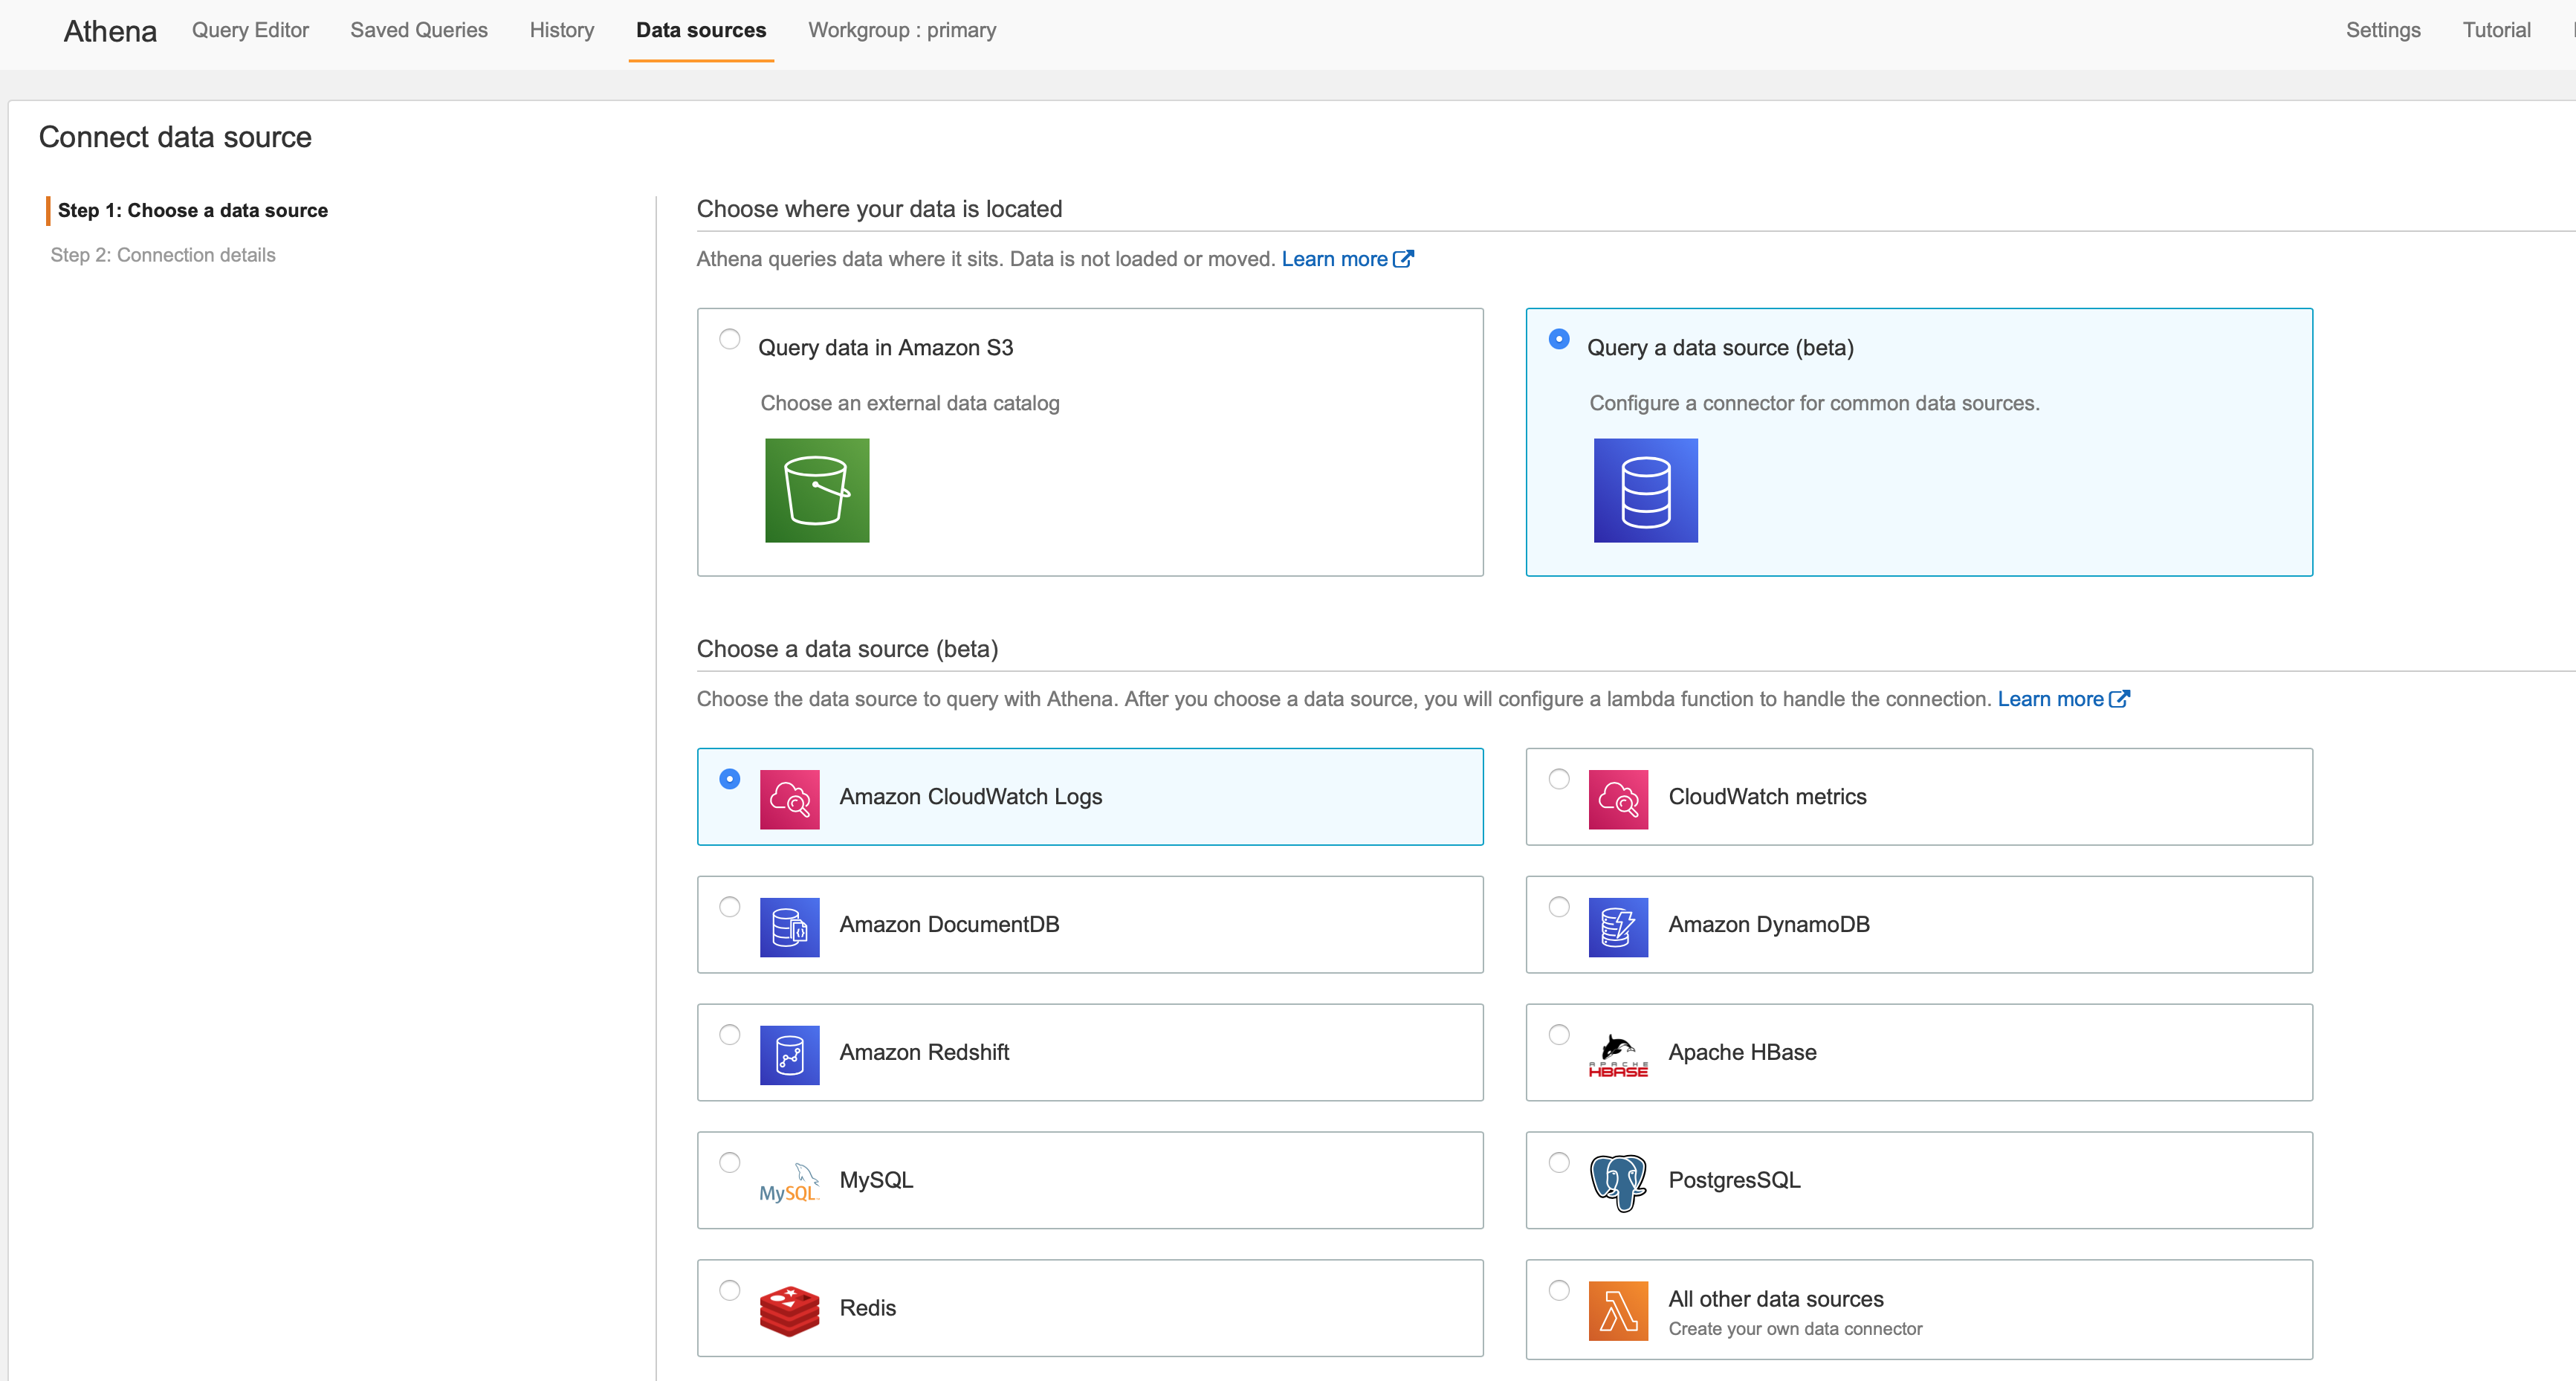This screenshot has height=1381, width=2576.
Task: Switch to the History tab
Action: coord(562,30)
